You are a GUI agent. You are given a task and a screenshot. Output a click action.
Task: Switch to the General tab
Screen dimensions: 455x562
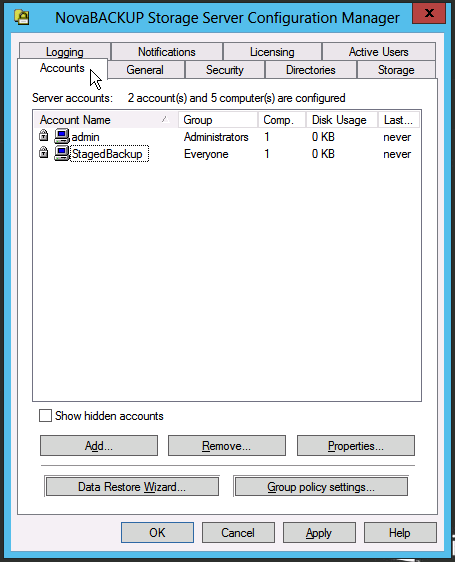(145, 70)
